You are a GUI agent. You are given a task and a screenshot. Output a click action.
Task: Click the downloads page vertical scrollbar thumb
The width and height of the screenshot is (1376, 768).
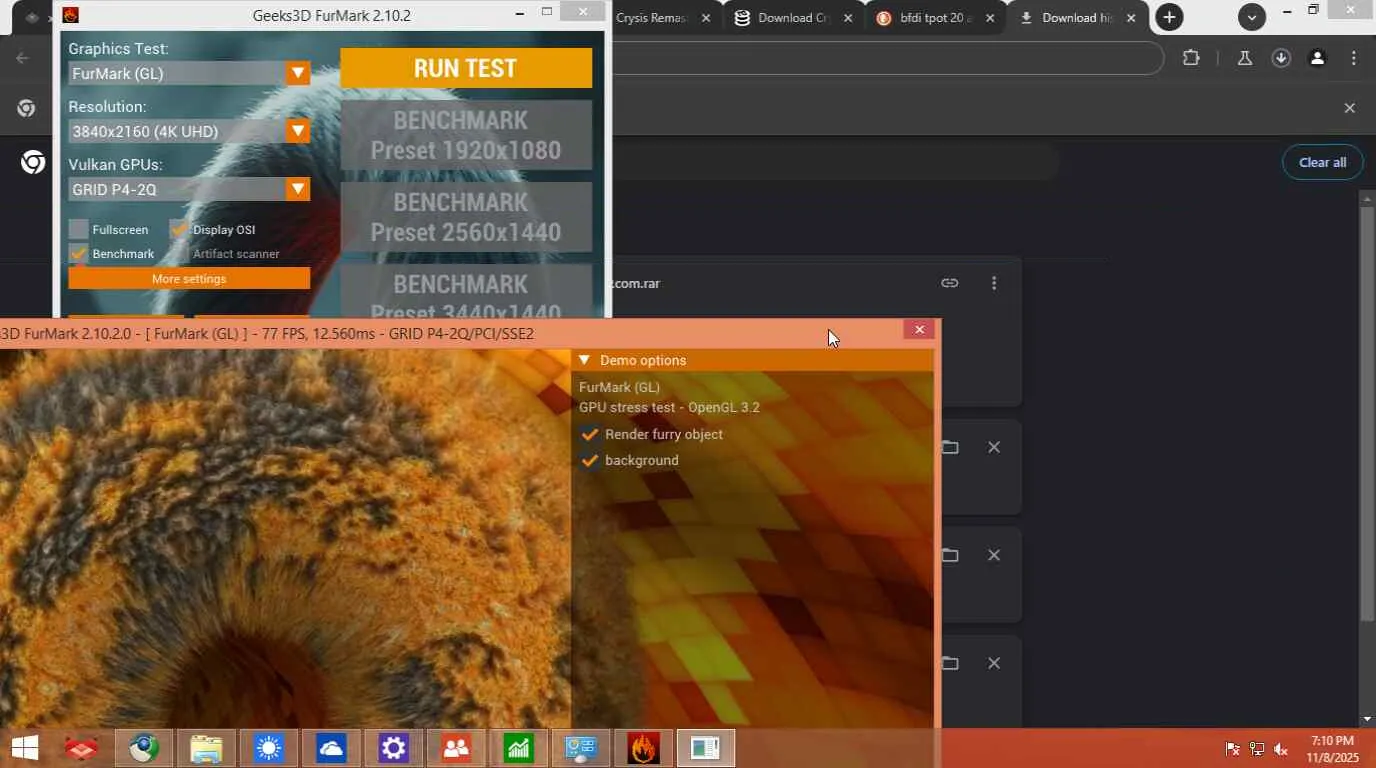point(1367,412)
